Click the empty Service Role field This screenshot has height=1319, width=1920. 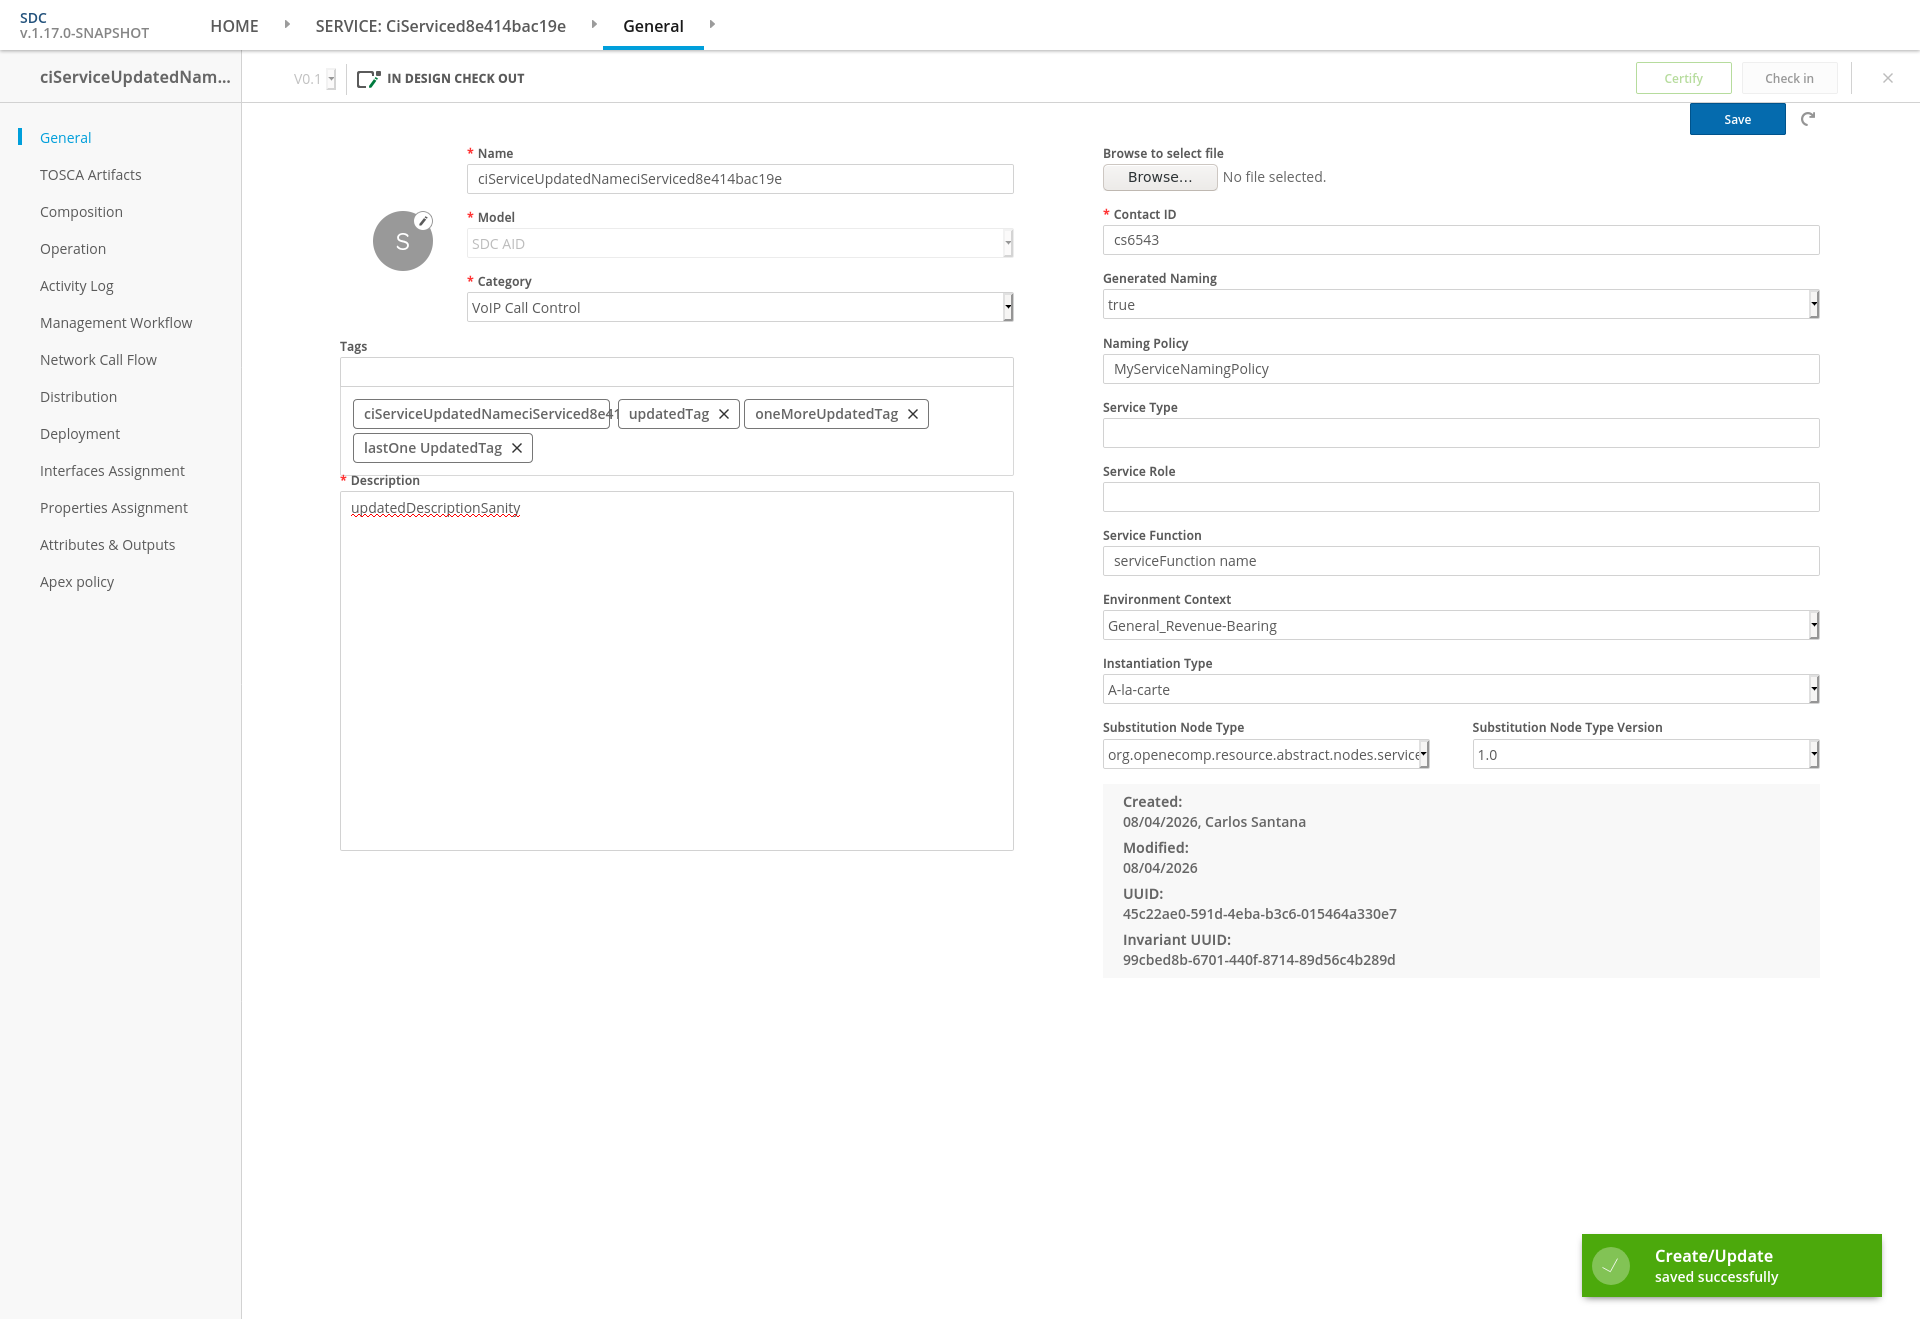tap(1461, 497)
